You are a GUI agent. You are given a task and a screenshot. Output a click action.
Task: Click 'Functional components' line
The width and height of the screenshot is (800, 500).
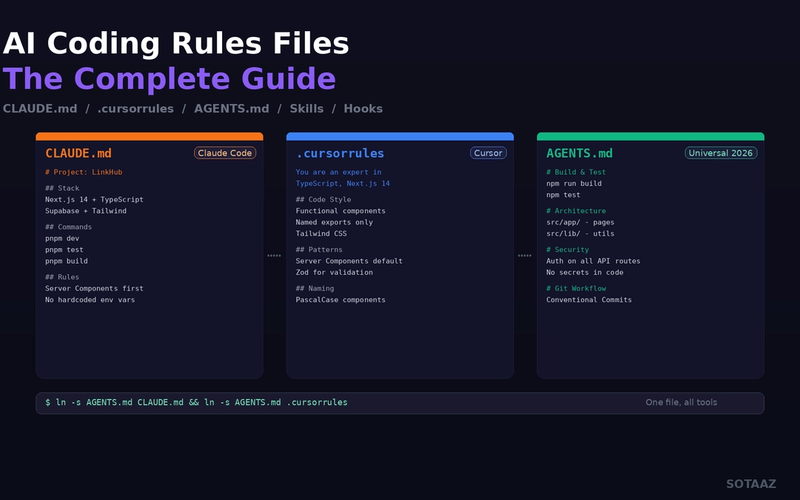340,211
